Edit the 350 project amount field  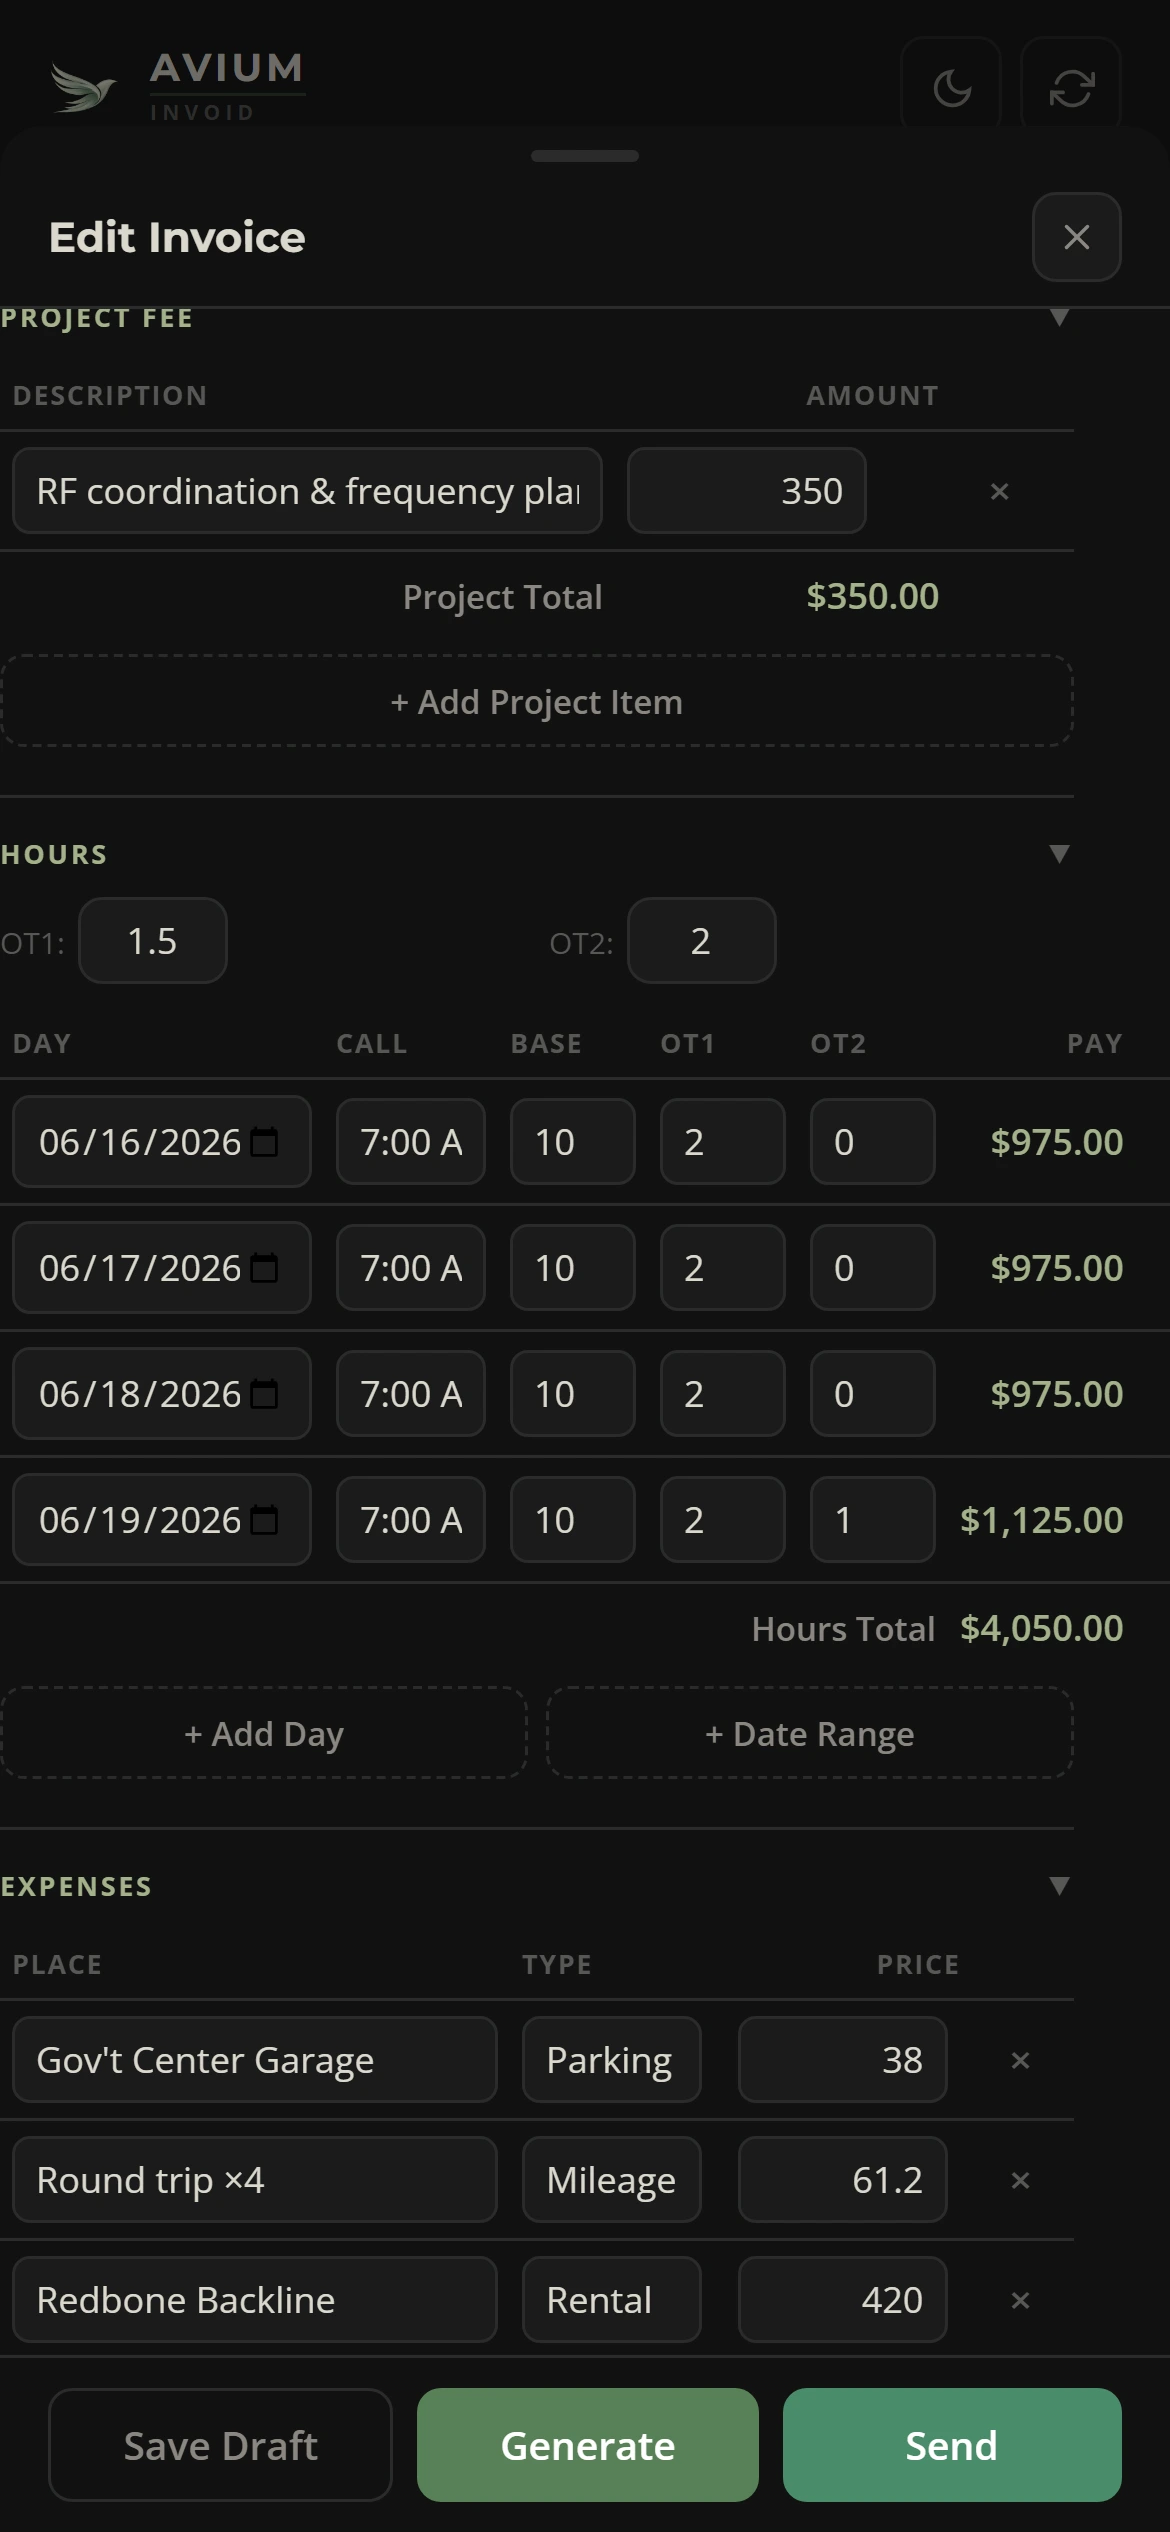(x=746, y=491)
